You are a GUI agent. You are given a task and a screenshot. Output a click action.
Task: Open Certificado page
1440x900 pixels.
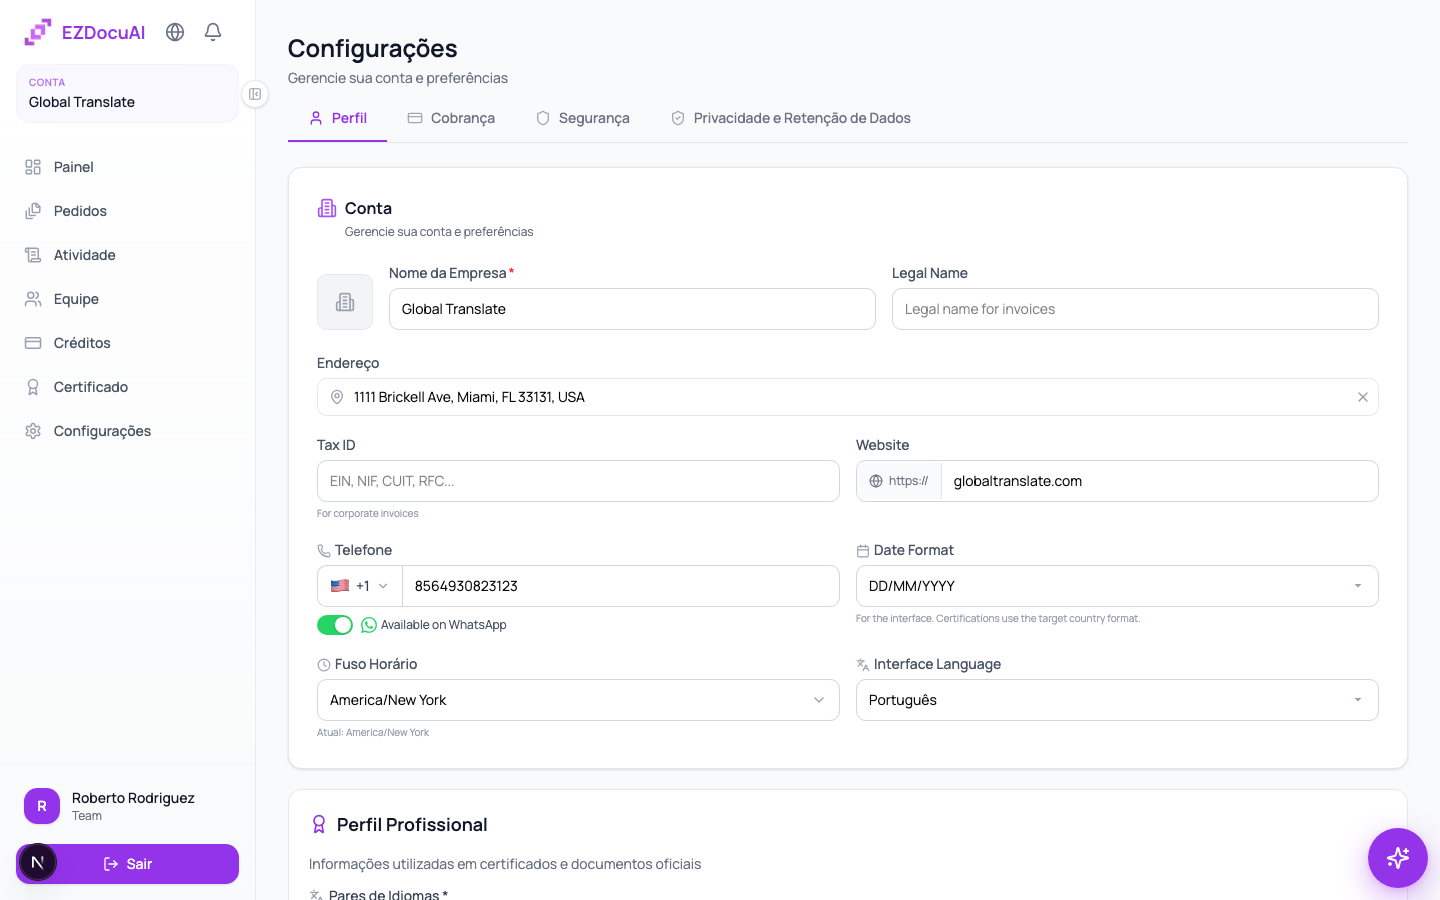click(127, 387)
